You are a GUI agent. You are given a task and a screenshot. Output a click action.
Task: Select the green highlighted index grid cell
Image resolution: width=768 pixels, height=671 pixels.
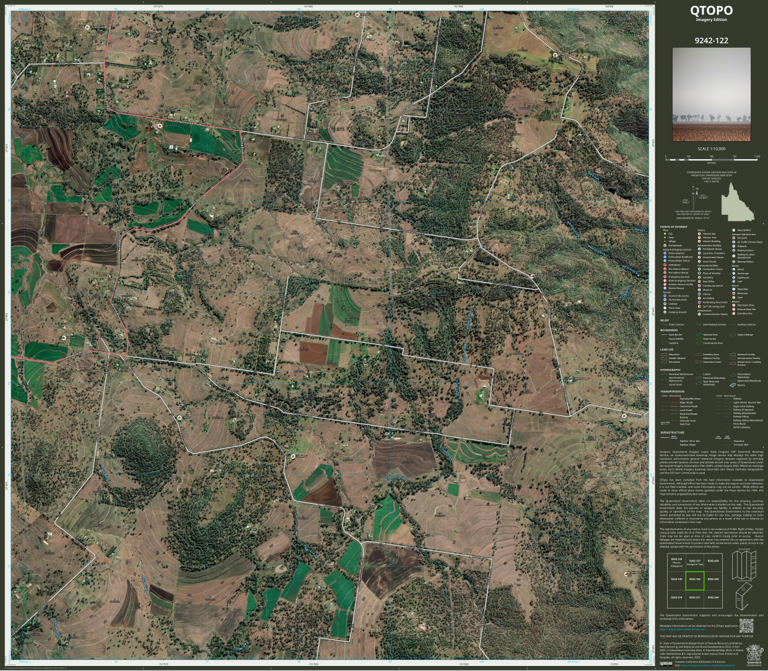tap(695, 580)
